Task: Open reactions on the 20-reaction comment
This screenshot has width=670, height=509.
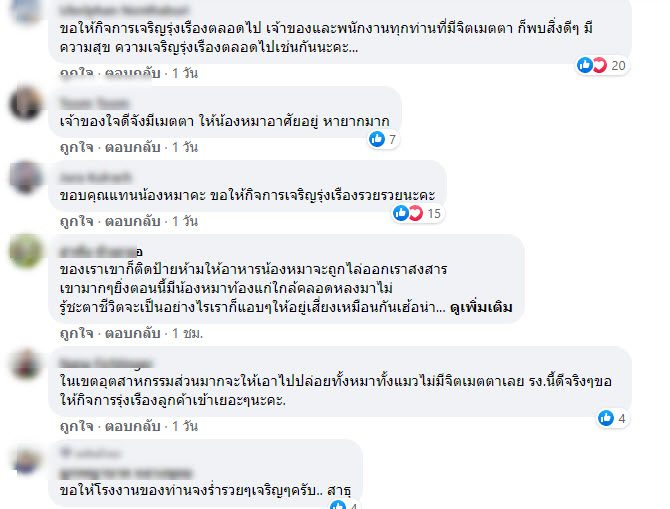Action: [x=602, y=65]
